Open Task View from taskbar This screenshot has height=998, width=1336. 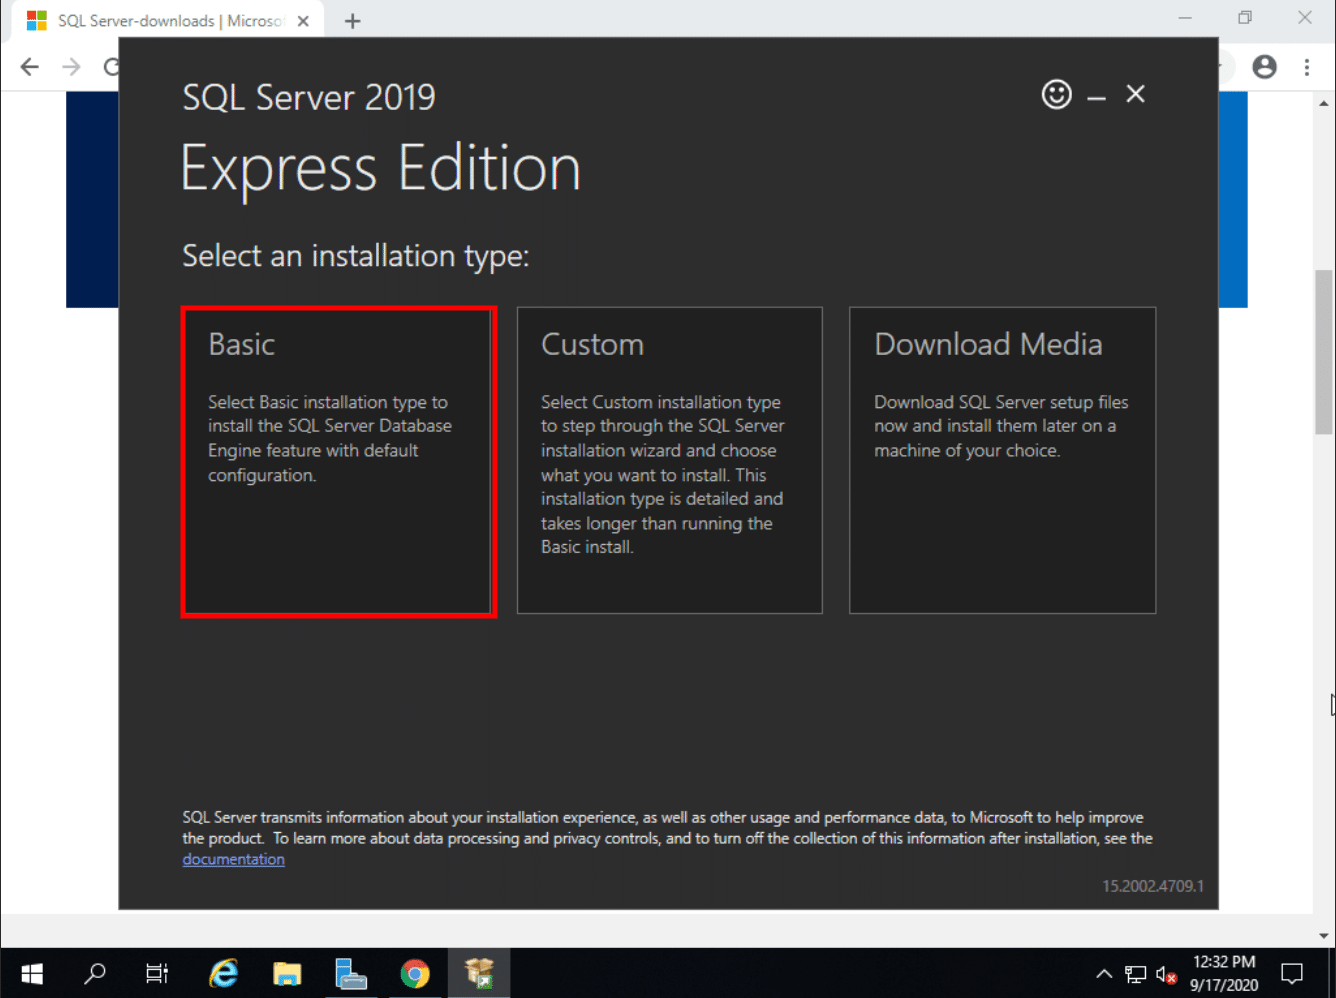pyautogui.click(x=157, y=973)
